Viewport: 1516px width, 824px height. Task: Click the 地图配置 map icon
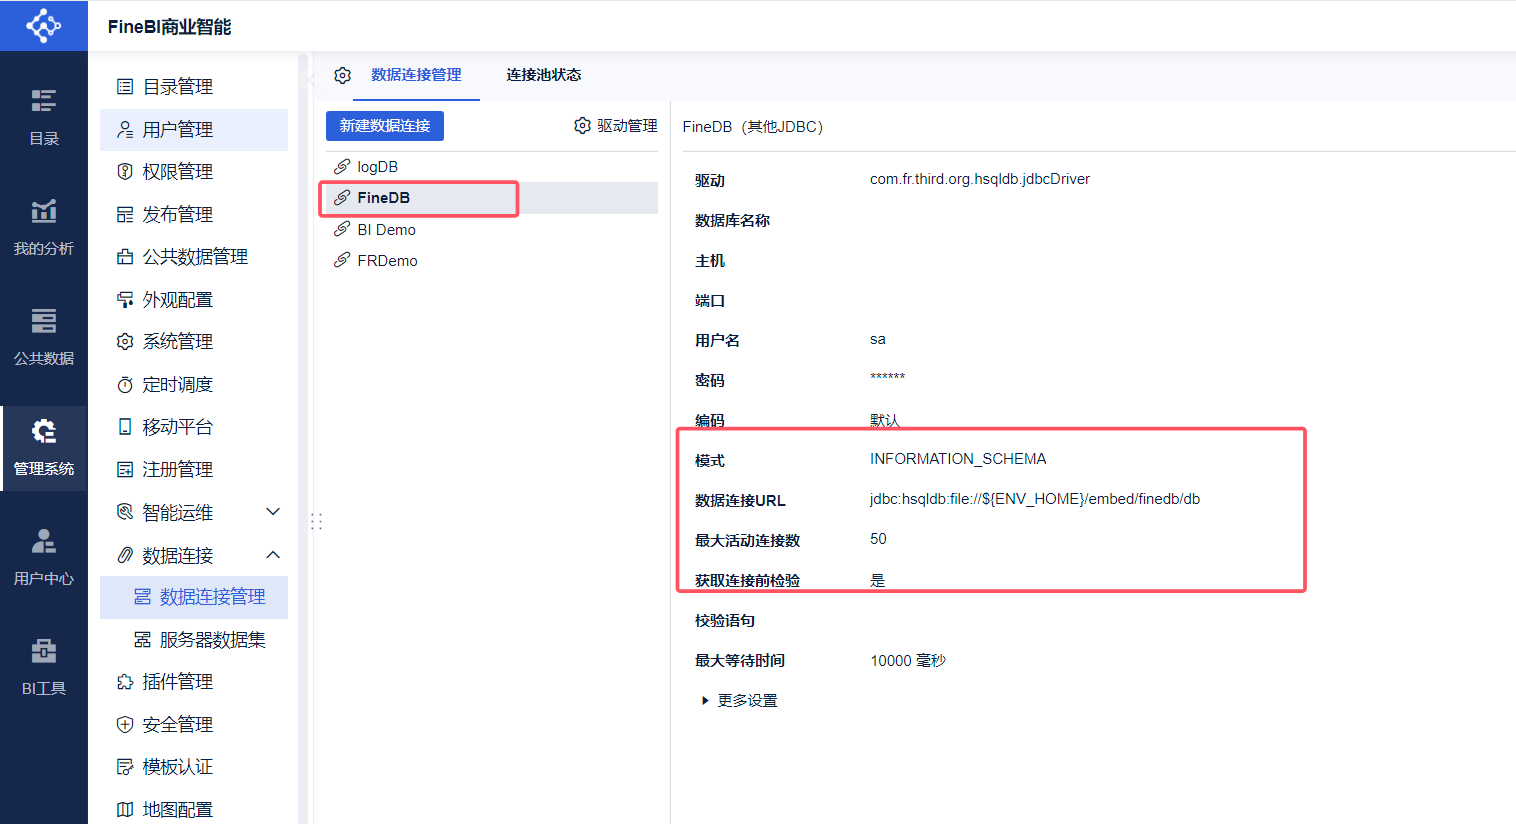coord(125,809)
